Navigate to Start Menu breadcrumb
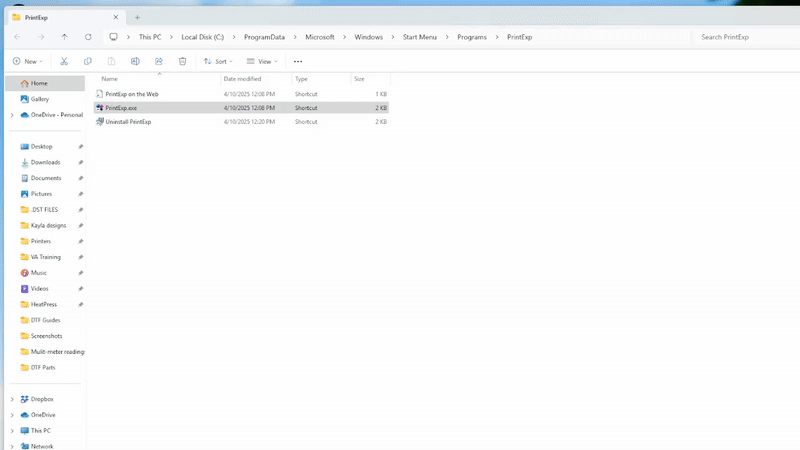 pyautogui.click(x=419, y=37)
